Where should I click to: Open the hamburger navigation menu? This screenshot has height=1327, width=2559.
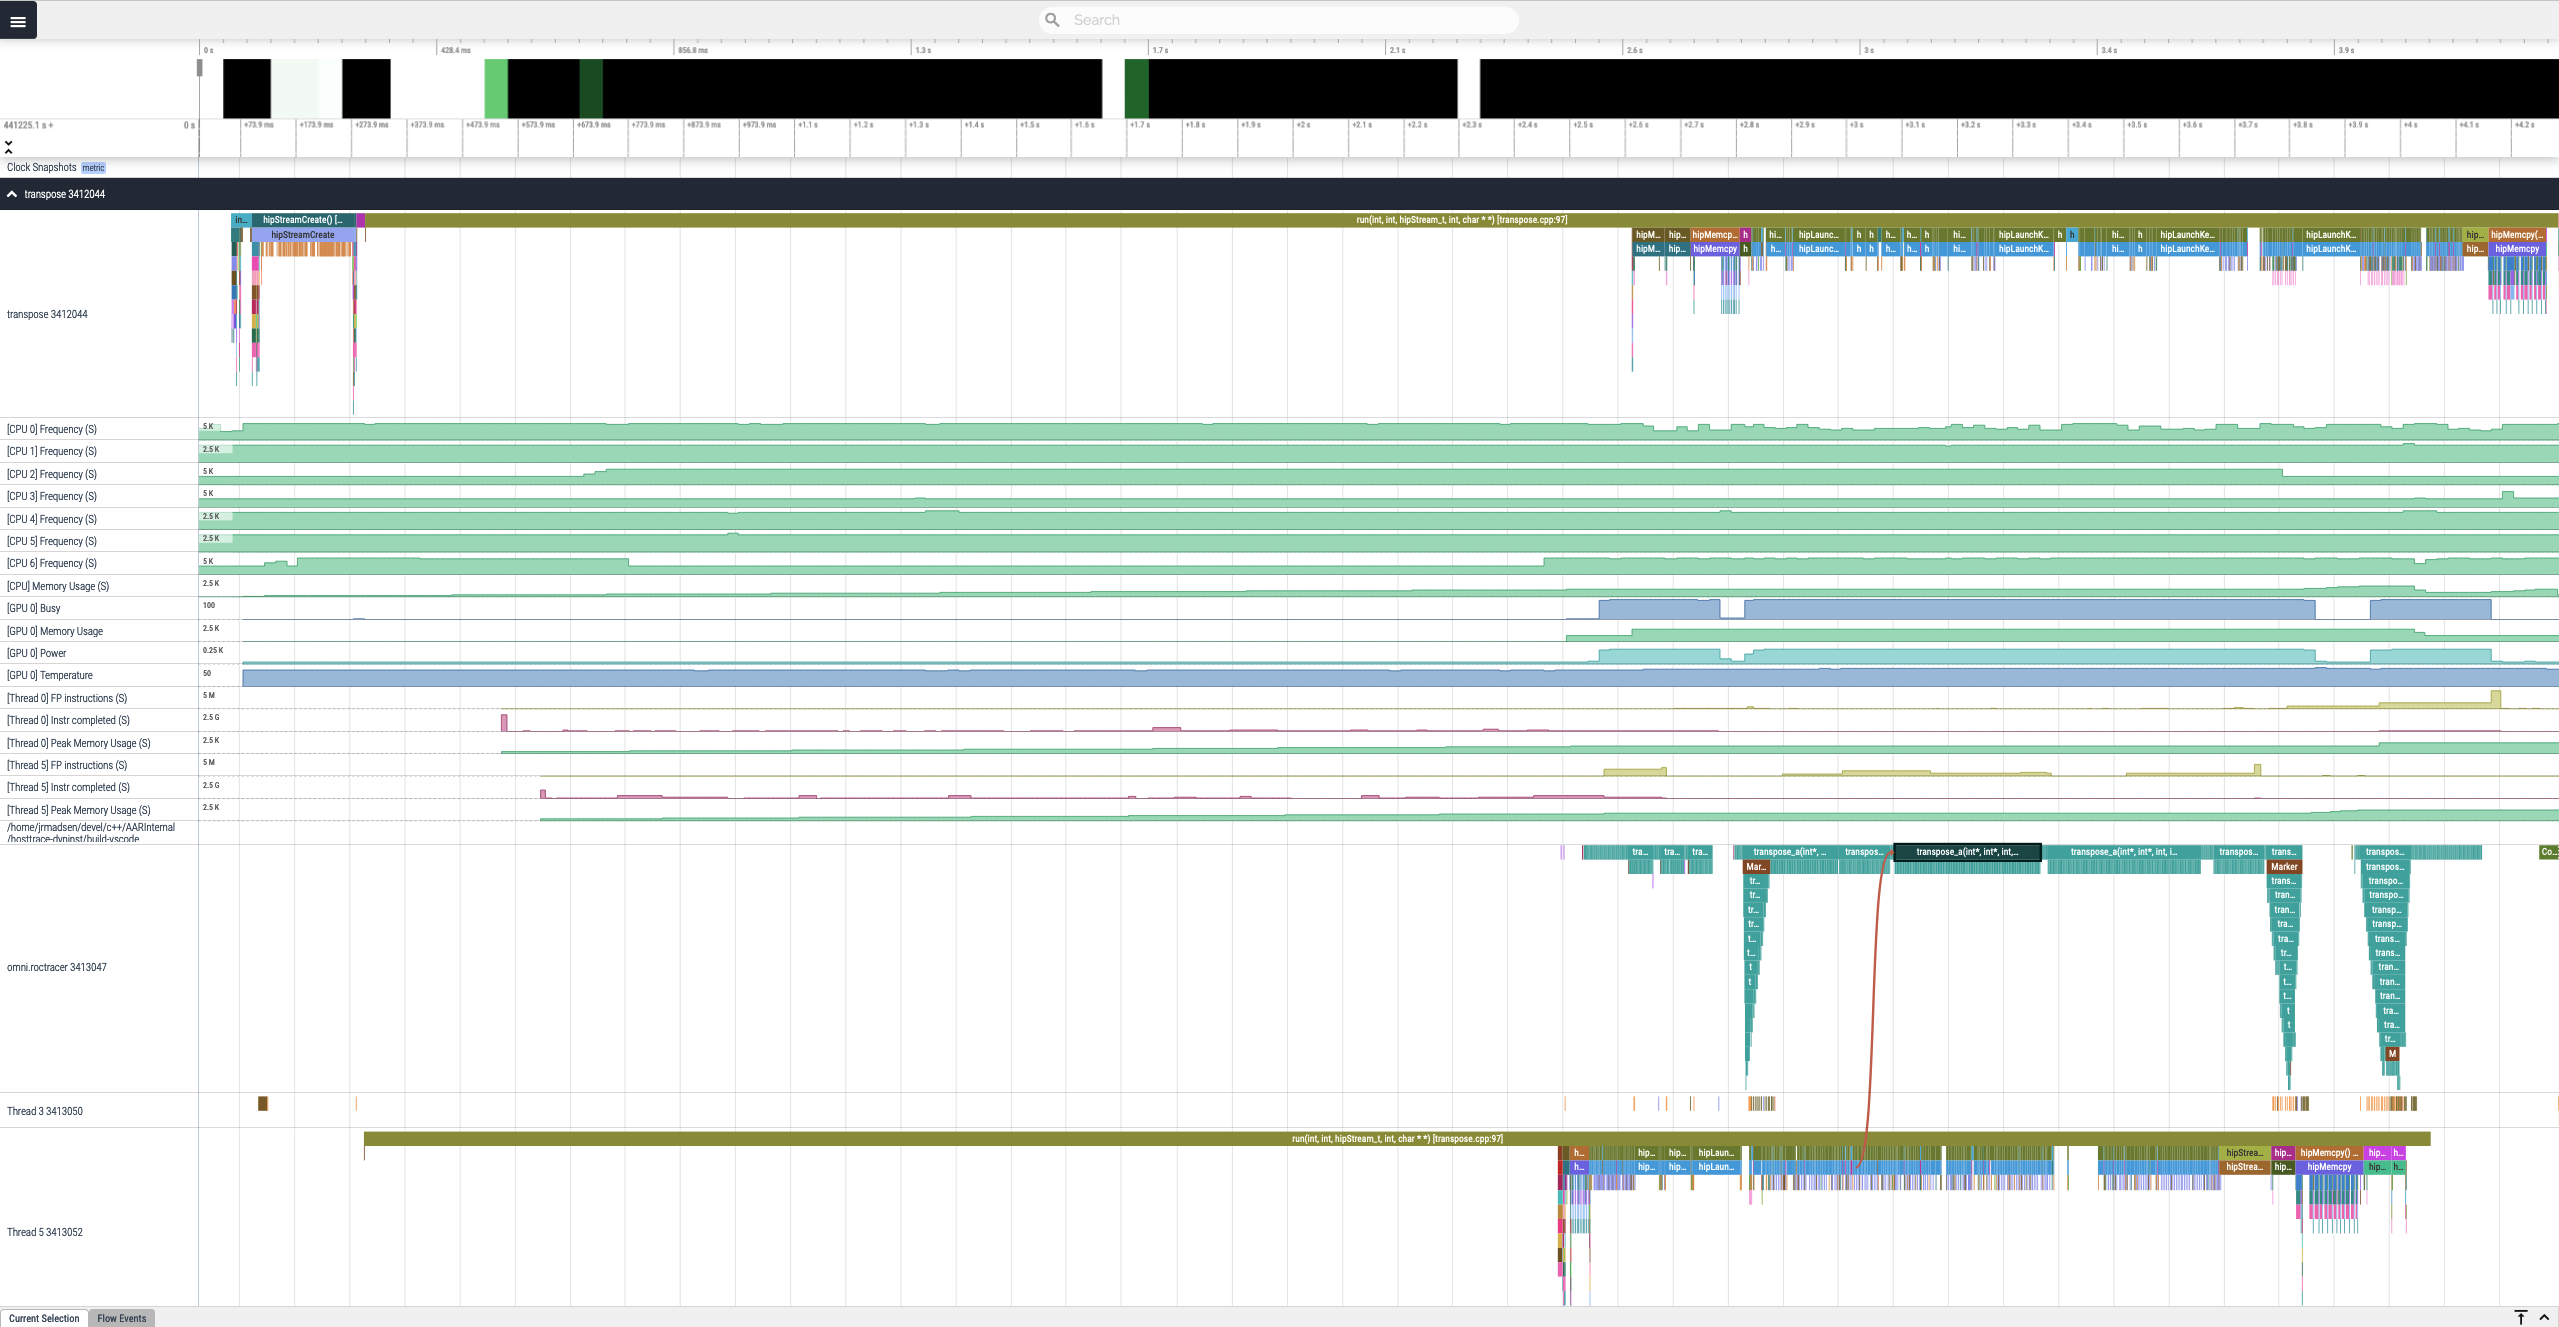coord(18,20)
